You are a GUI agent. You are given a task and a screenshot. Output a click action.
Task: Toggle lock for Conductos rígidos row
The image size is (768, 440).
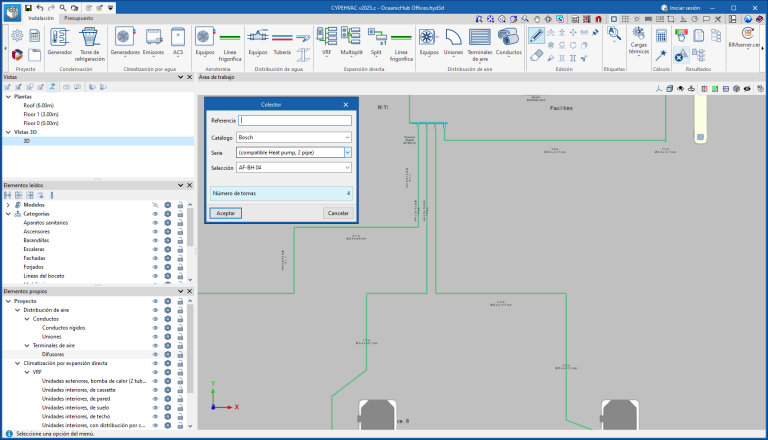click(180, 328)
